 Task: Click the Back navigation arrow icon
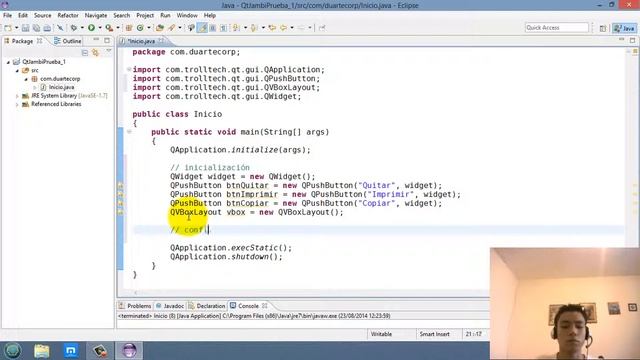click(x=283, y=28)
